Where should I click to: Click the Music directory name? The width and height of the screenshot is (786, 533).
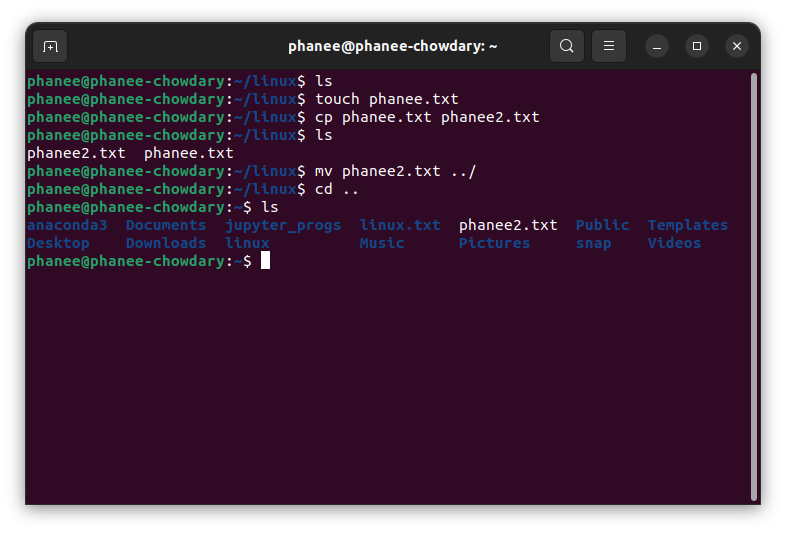(382, 243)
